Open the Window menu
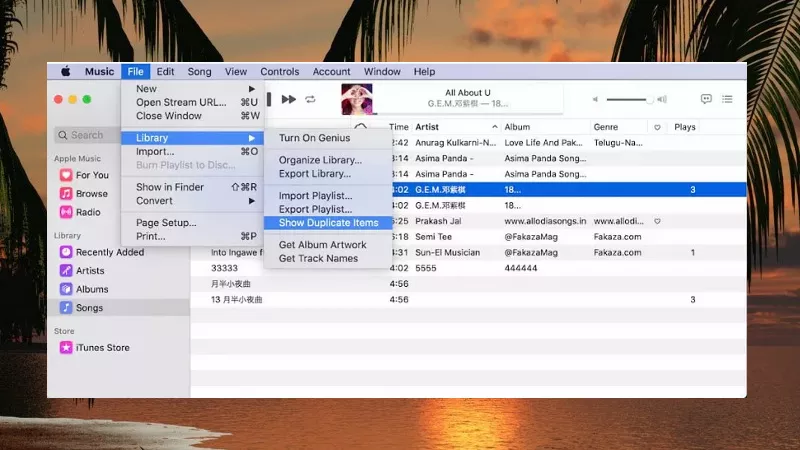 coord(382,71)
